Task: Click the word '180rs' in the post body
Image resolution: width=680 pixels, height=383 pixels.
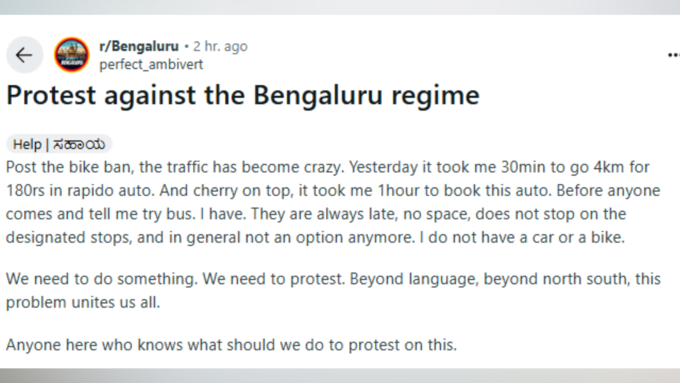Action: pyautogui.click(x=25, y=190)
